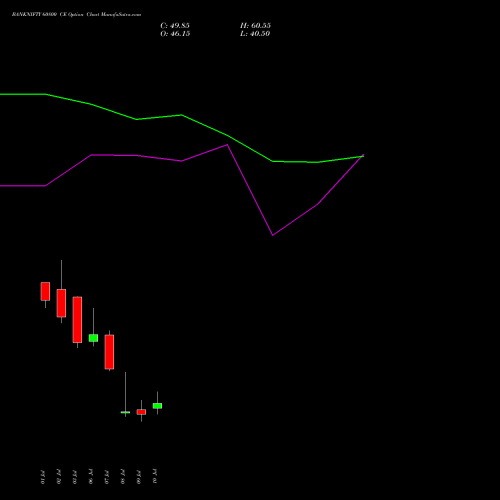Select the 10 Jul date label
Screen dimensions: 500x500
(x=155, y=476)
